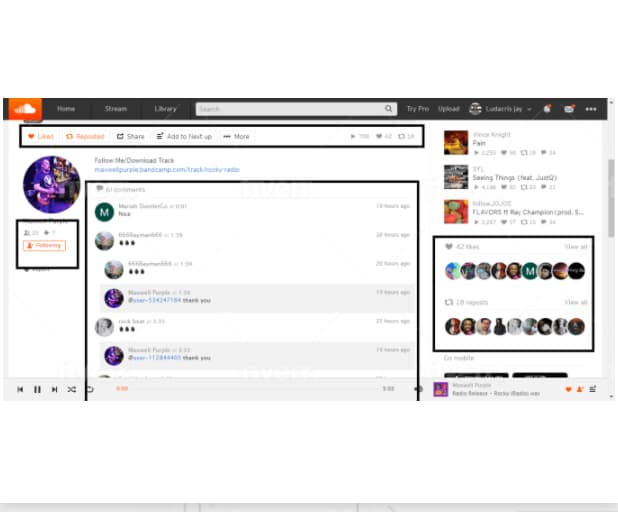Open the 42 likes heading

[x=462, y=247]
